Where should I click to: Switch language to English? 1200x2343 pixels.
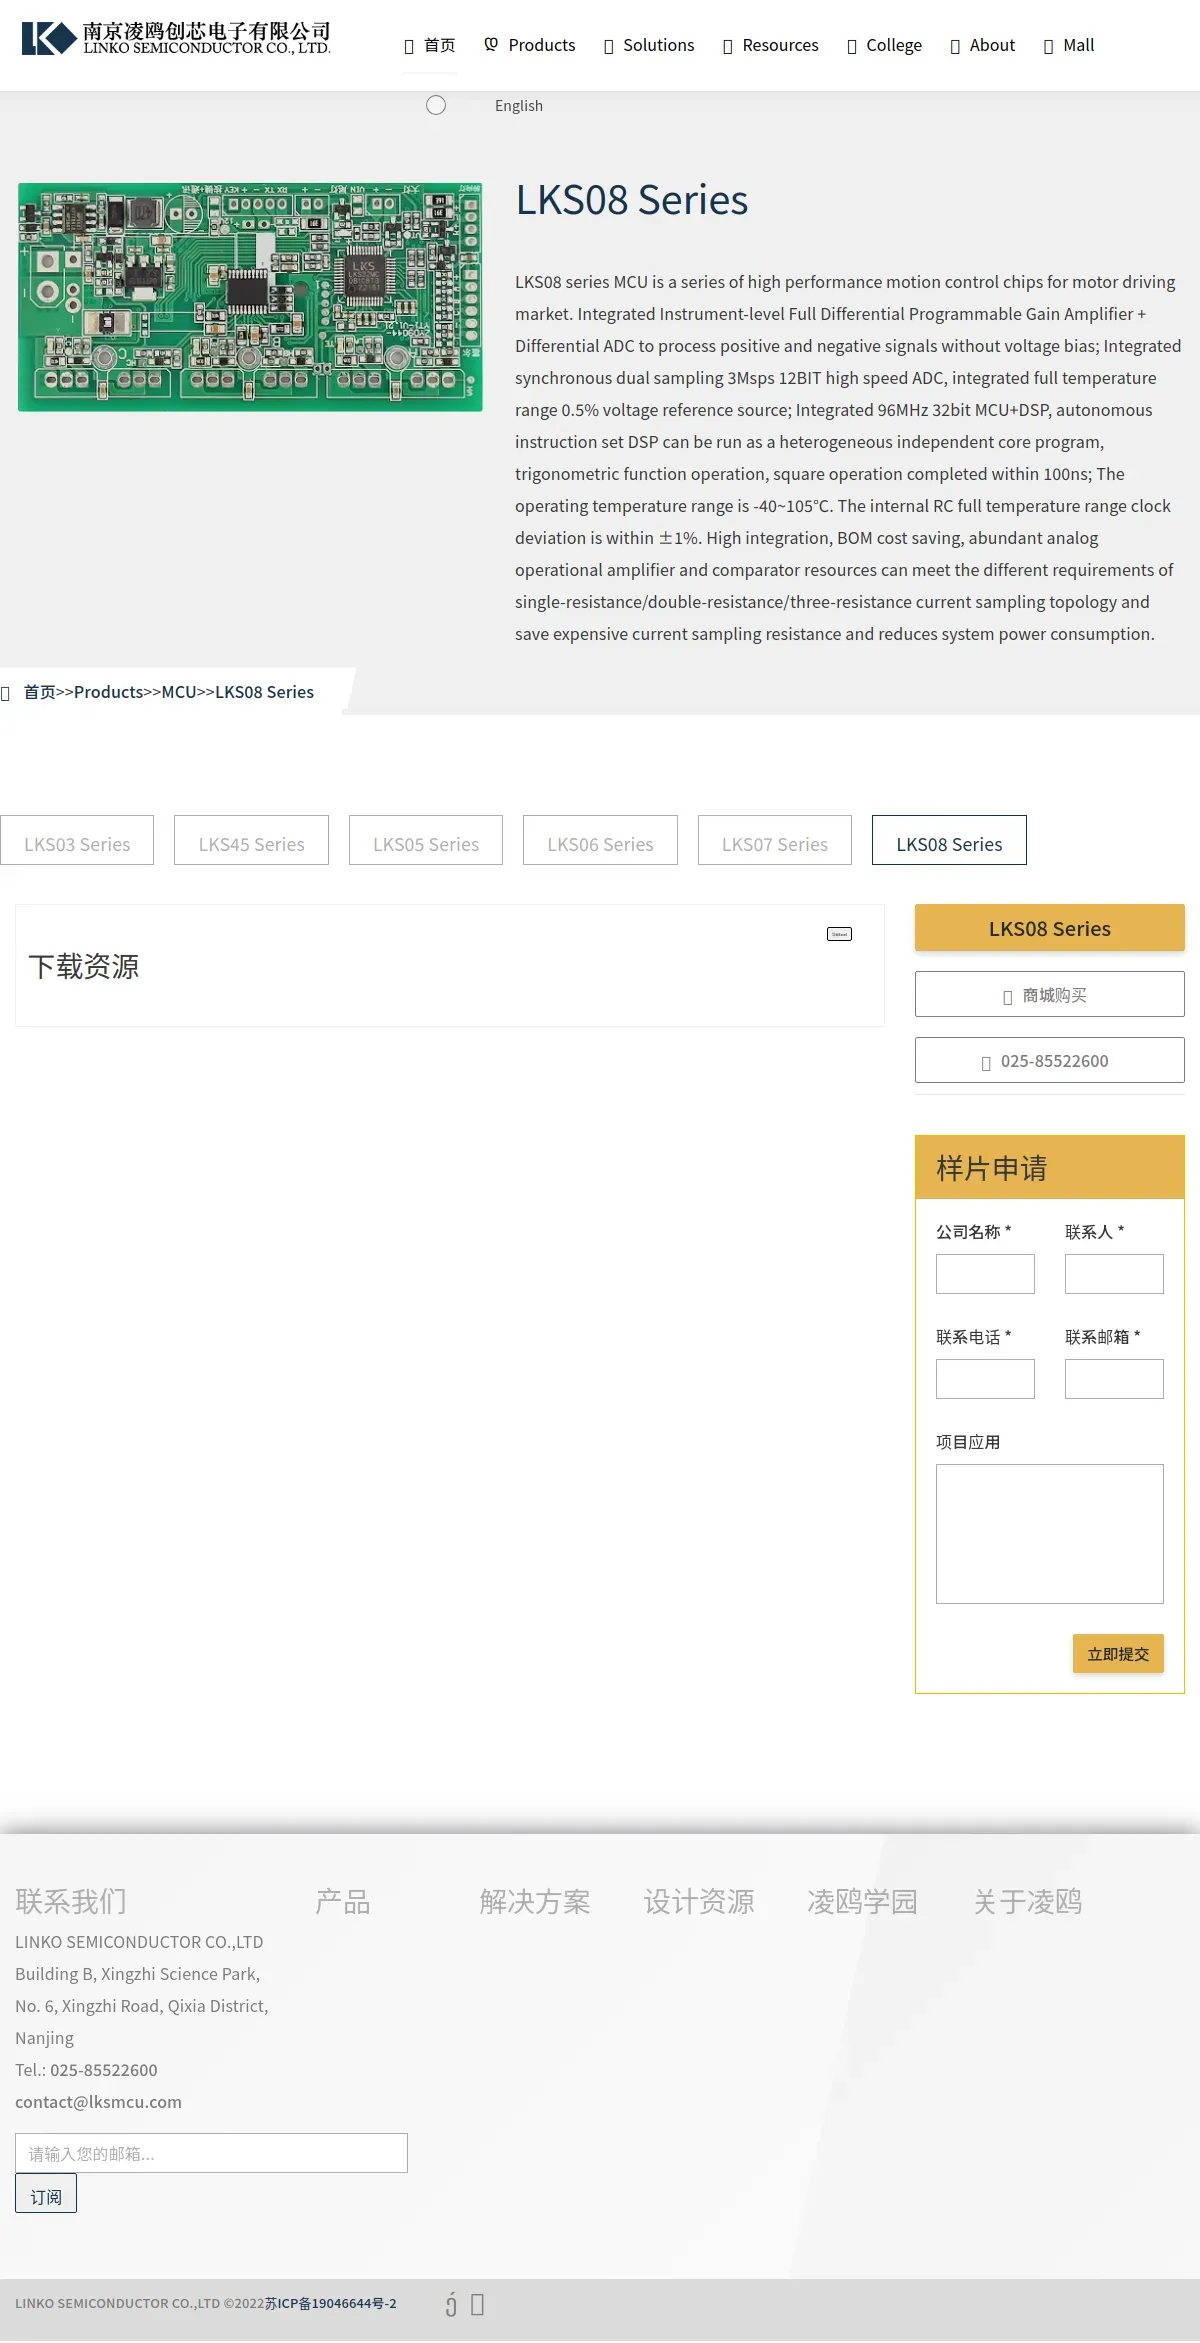coord(519,106)
